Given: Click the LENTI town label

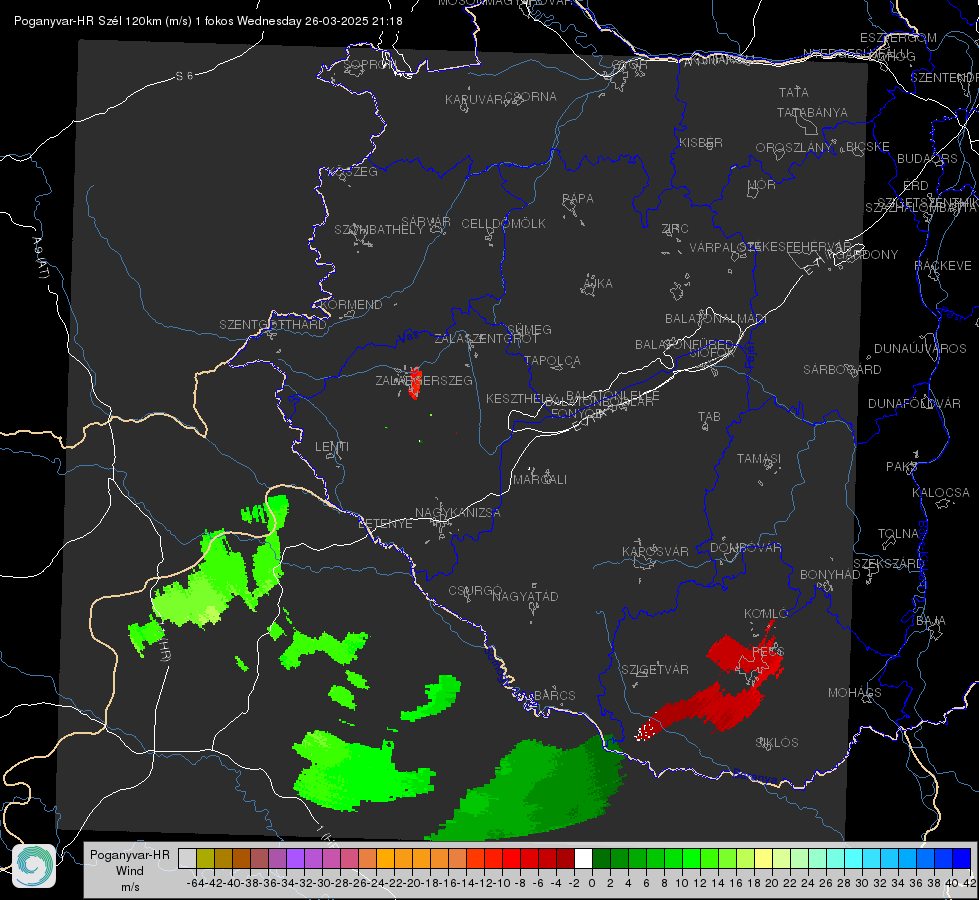Looking at the screenshot, I should click(x=332, y=447).
